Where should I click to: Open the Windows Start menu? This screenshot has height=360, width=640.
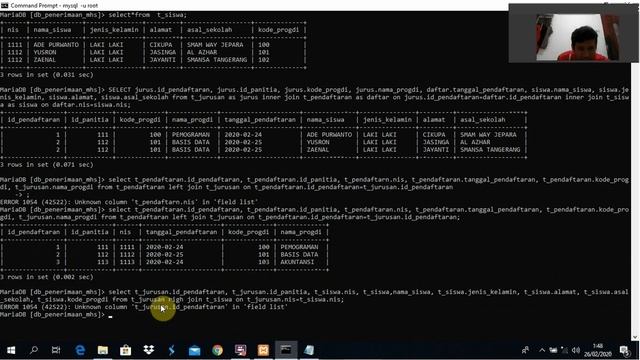pos(11,350)
